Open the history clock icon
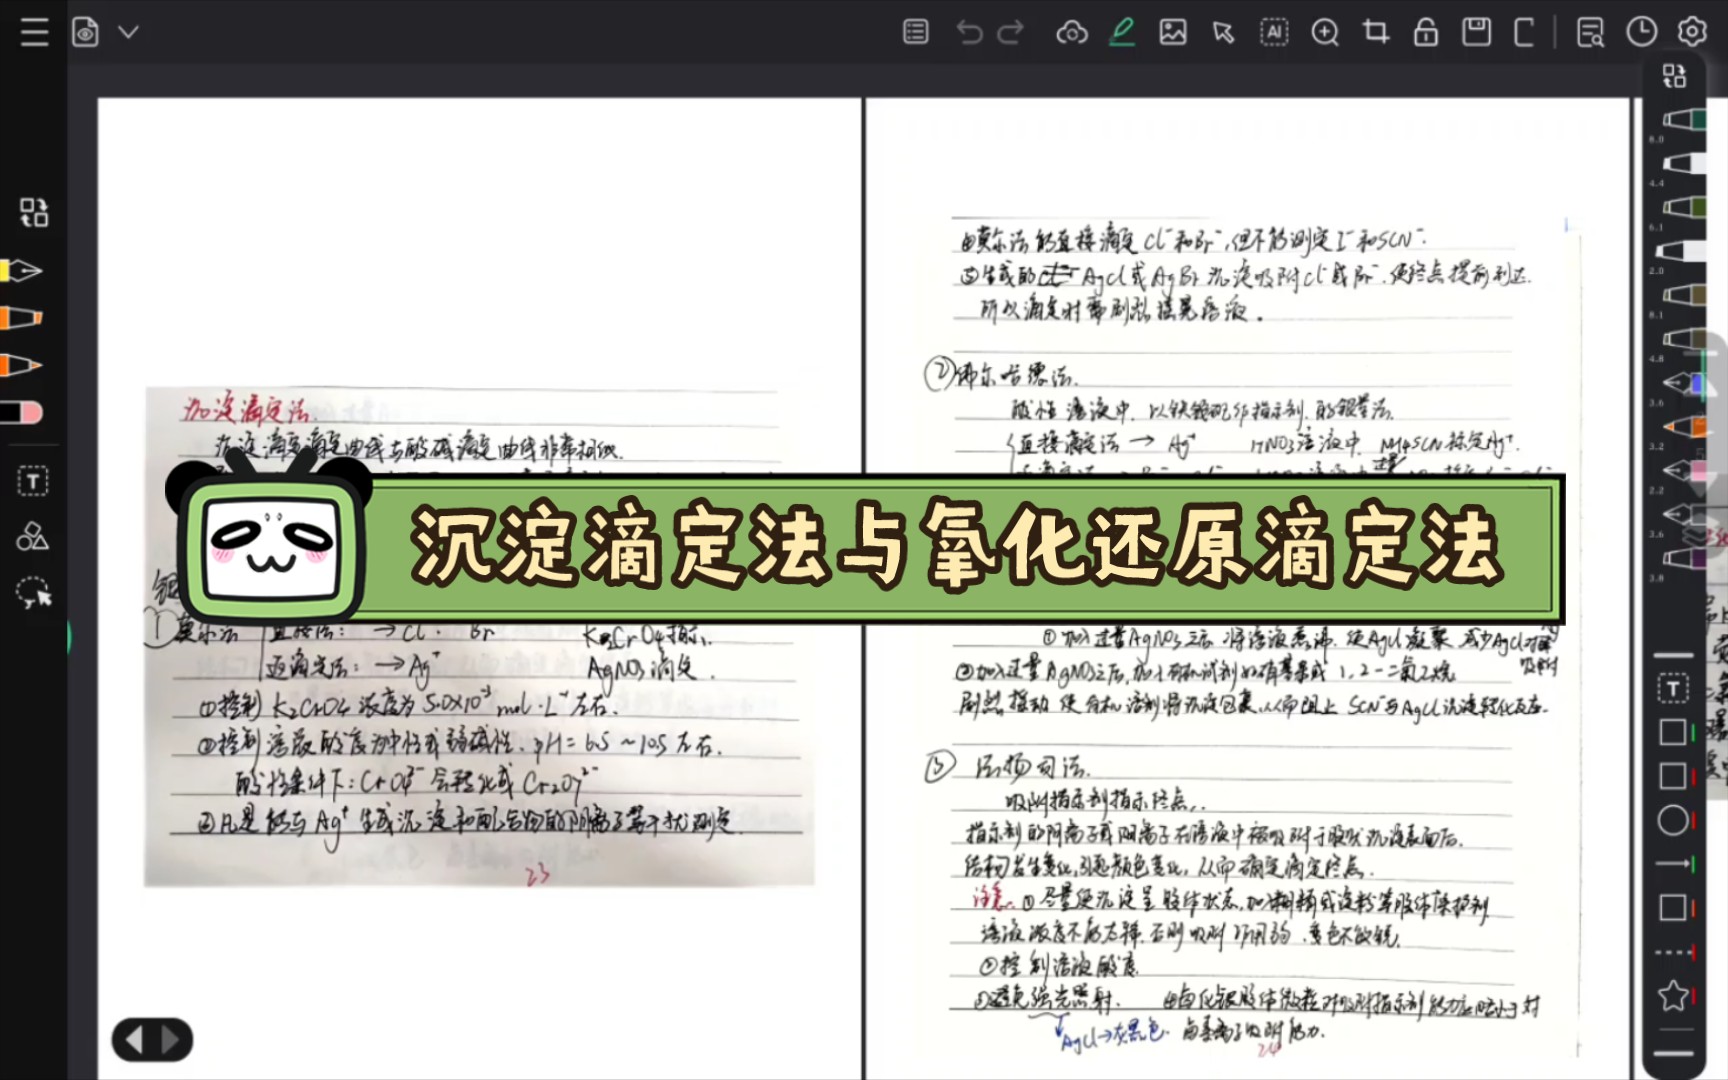This screenshot has height=1080, width=1728. pyautogui.click(x=1641, y=32)
